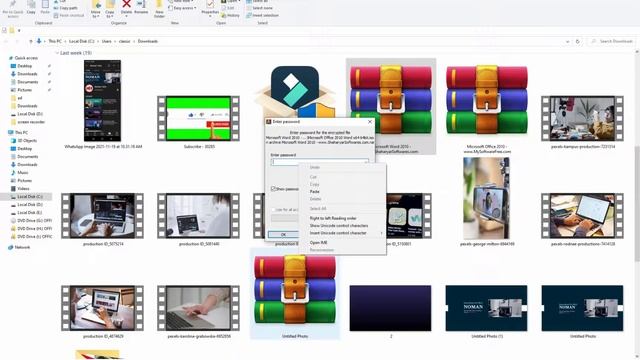Select Local Disk (C:) in navigation pane
Screen dimensions: 640x360
pos(29,197)
